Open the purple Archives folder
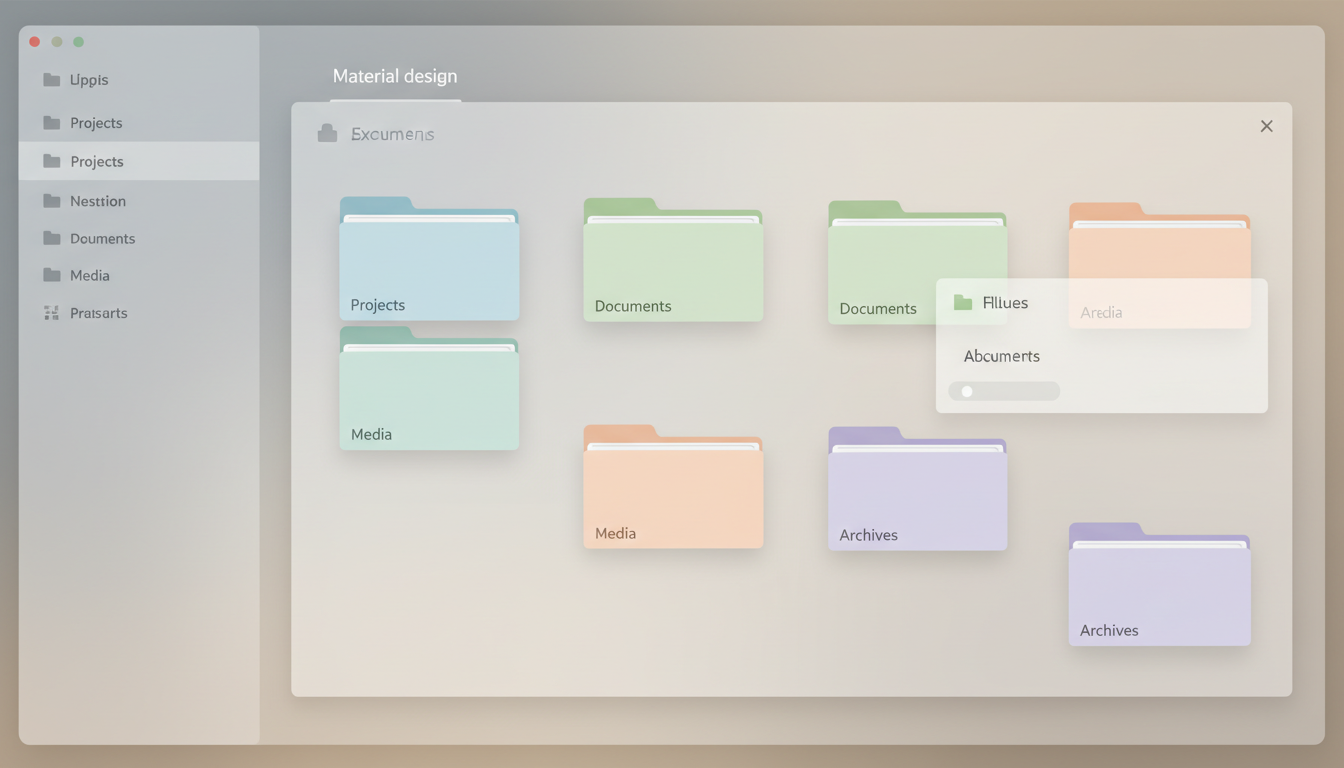The width and height of the screenshot is (1344, 768). pyautogui.click(x=916, y=489)
